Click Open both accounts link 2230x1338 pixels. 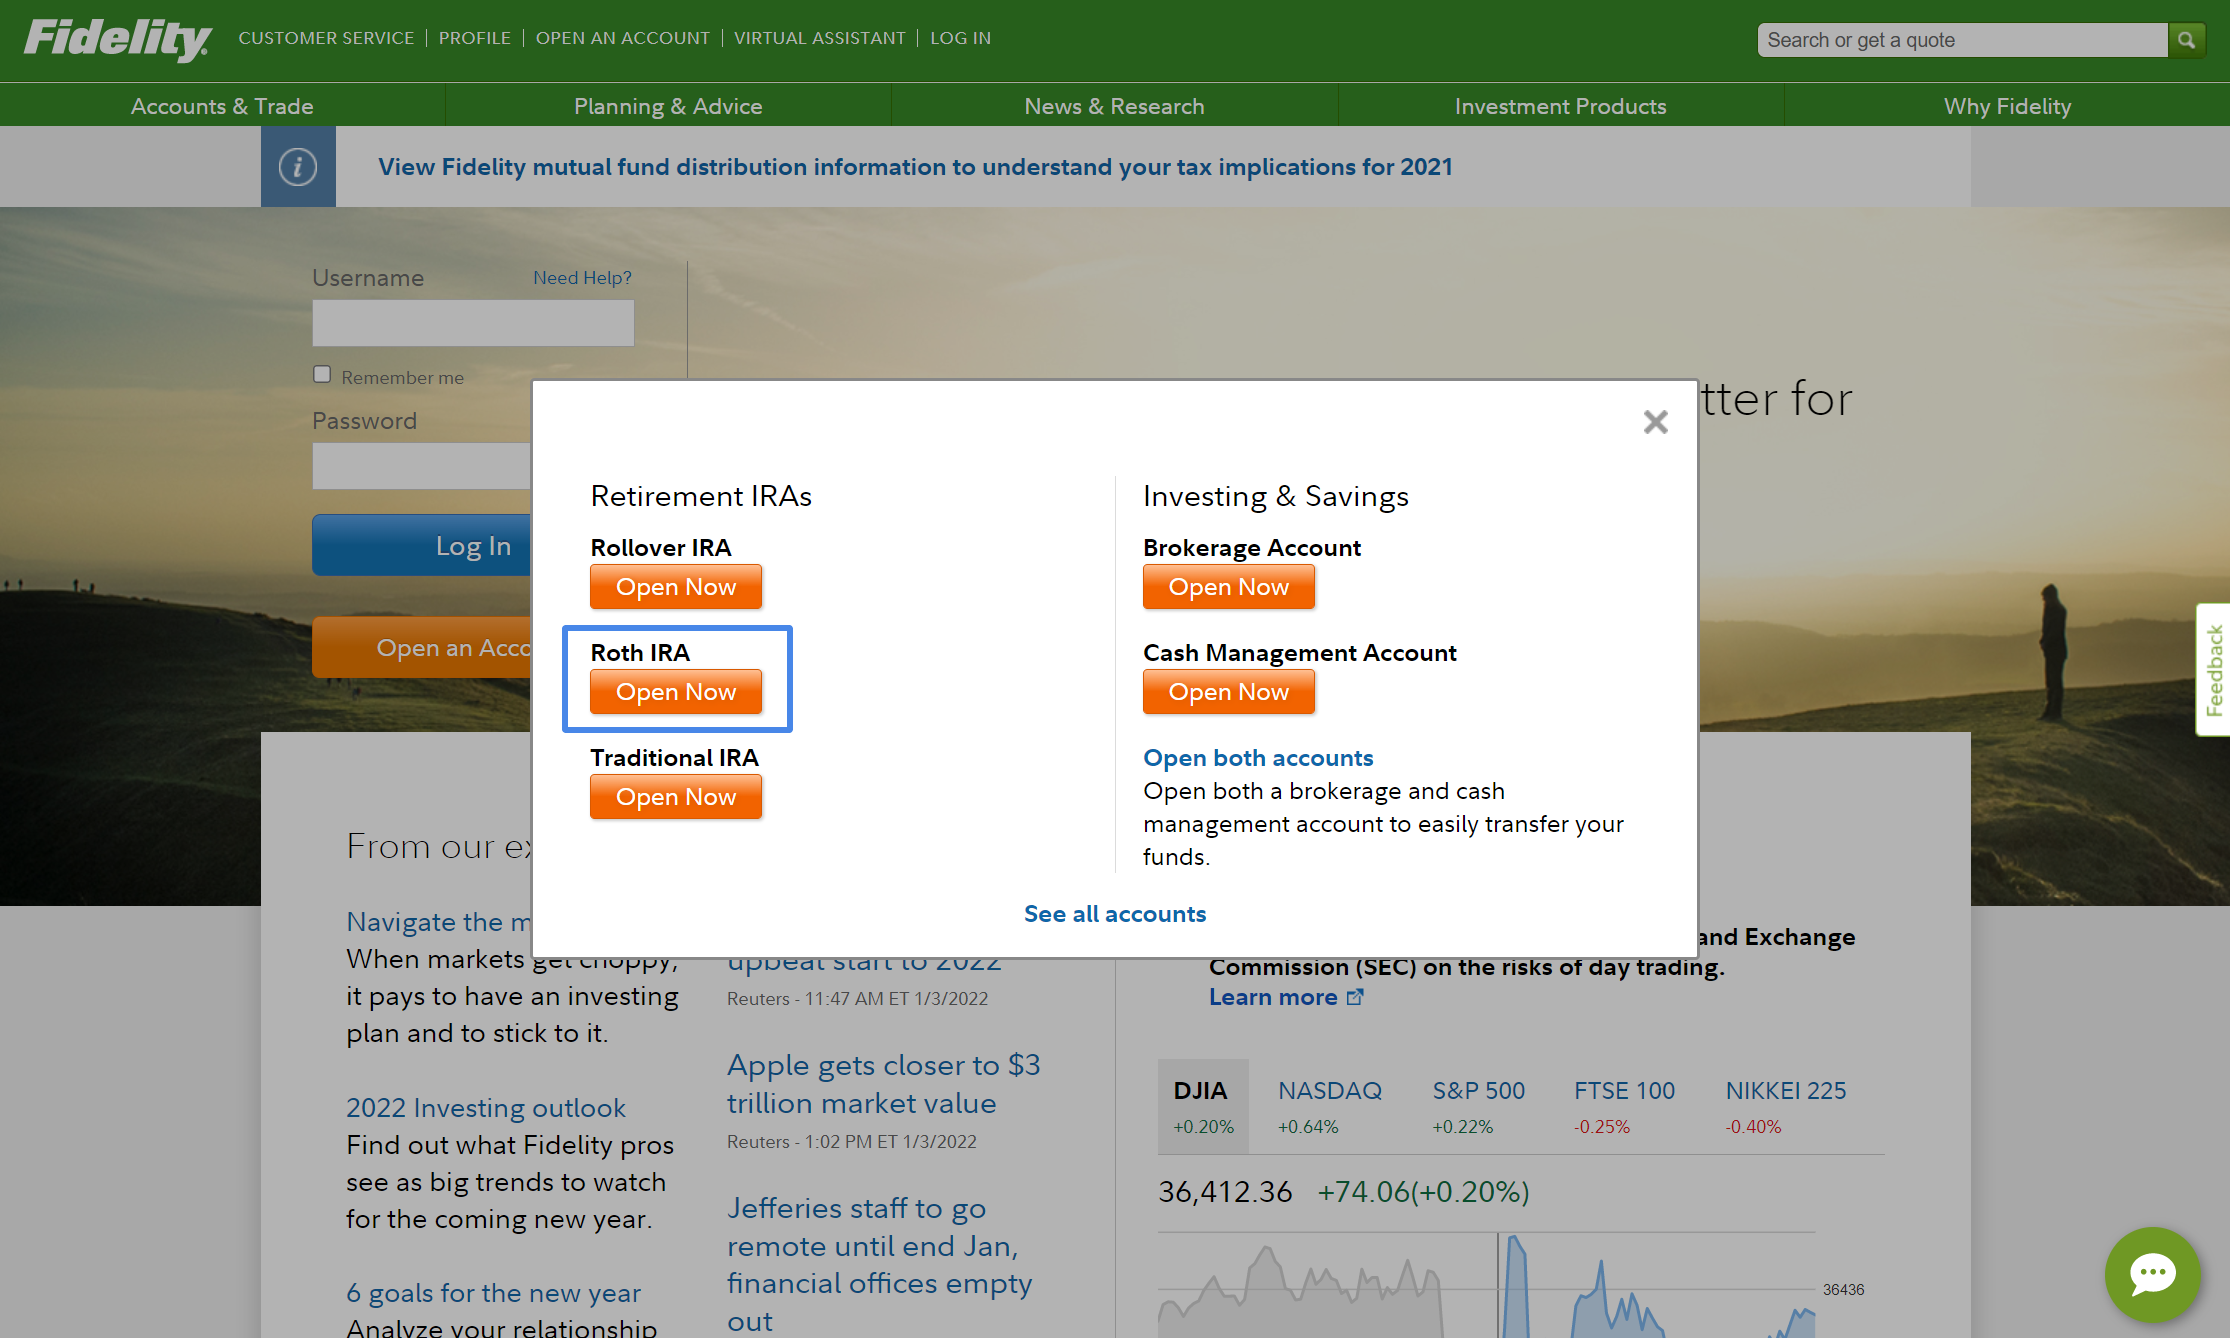coord(1258,758)
